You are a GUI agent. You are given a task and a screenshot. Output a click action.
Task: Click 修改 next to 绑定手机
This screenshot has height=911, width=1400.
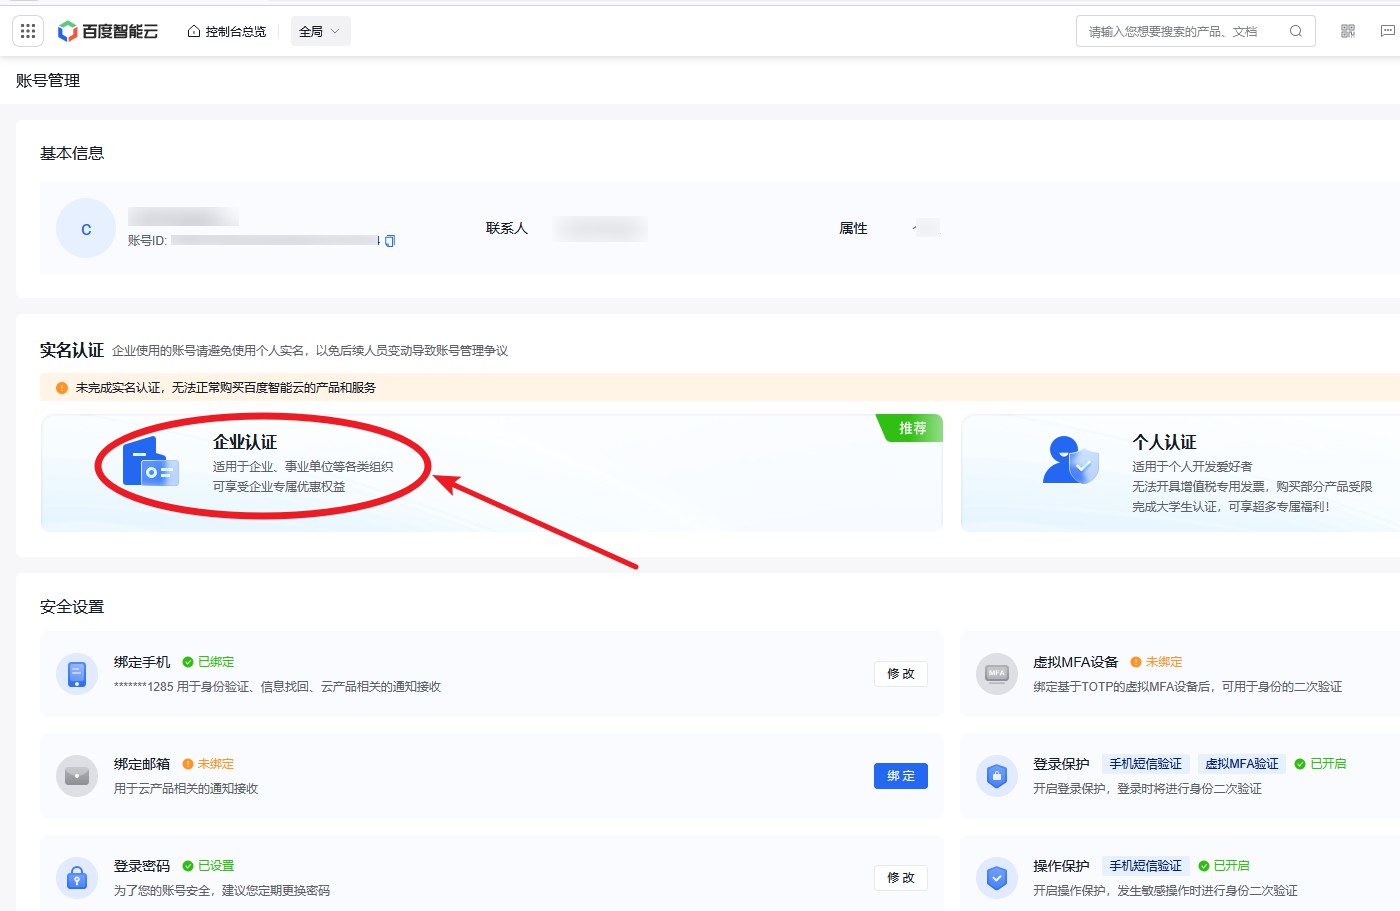(900, 674)
